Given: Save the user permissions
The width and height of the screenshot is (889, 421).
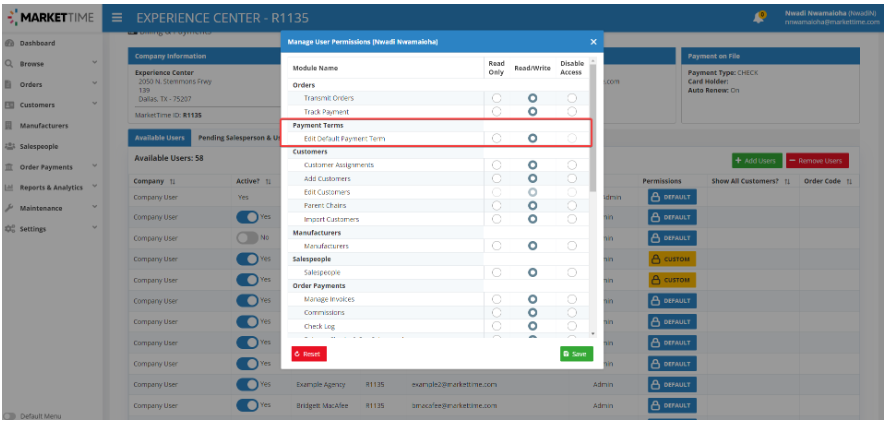Looking at the screenshot, I should [x=577, y=354].
